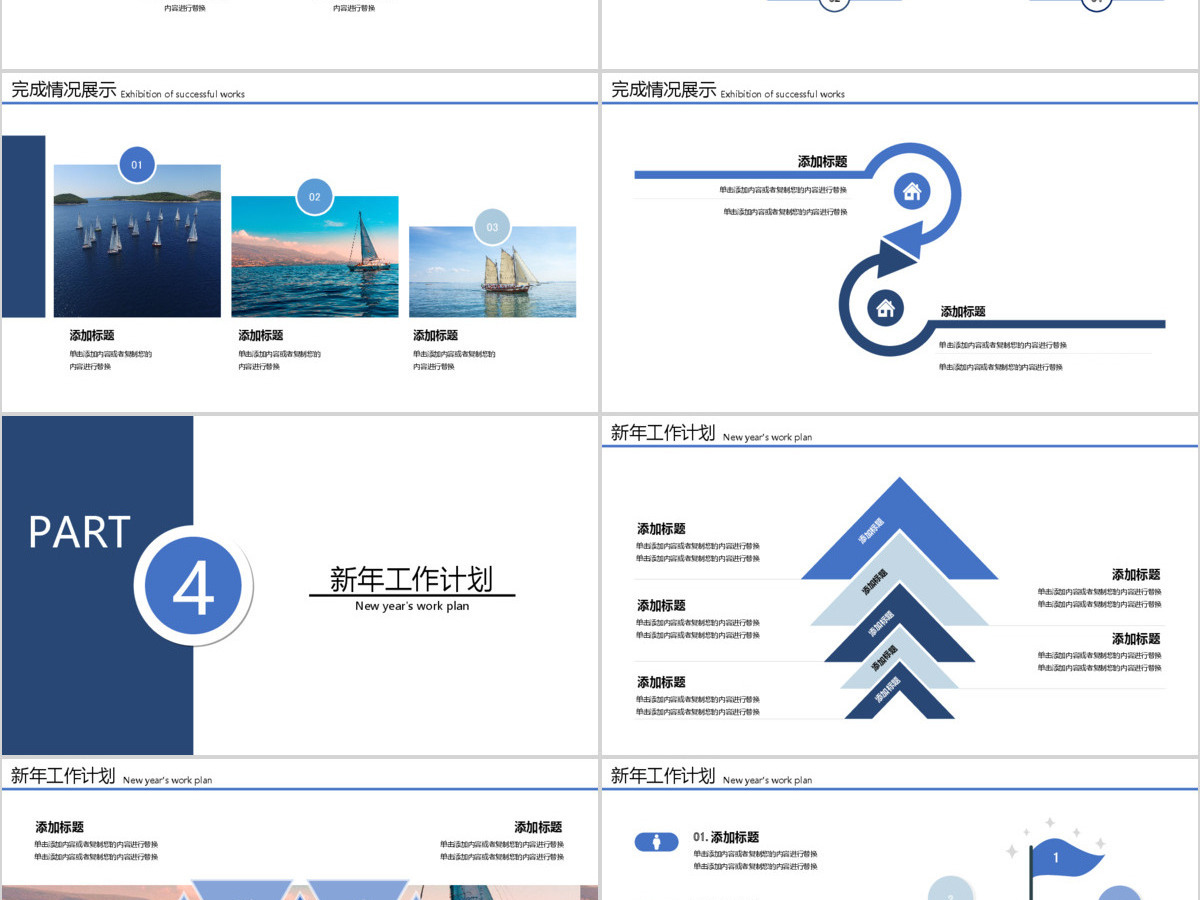The image size is (1200, 900).
Task: Select the 完成情况展示 heading on the house icons slide
Action: pos(664,90)
